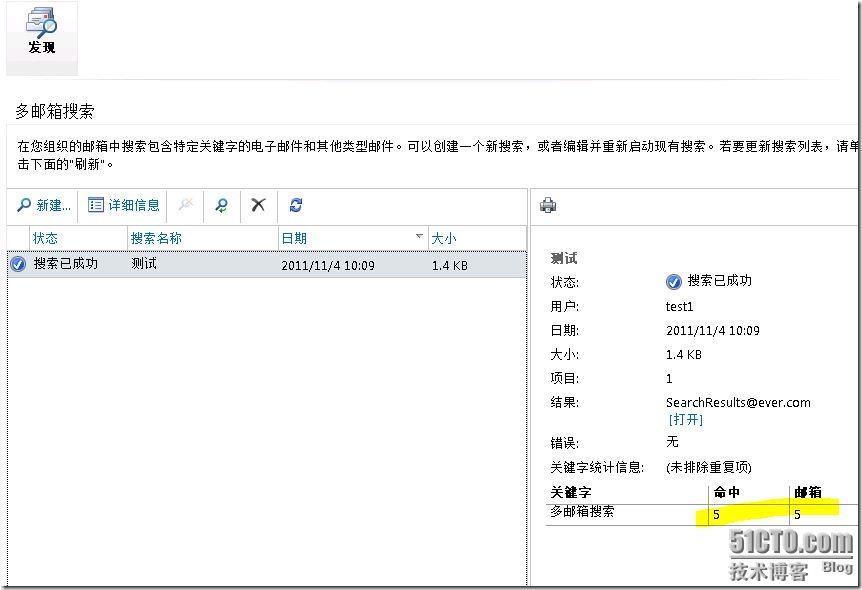Sort list by 状态 column header
This screenshot has width=862, height=590.
click(46, 238)
